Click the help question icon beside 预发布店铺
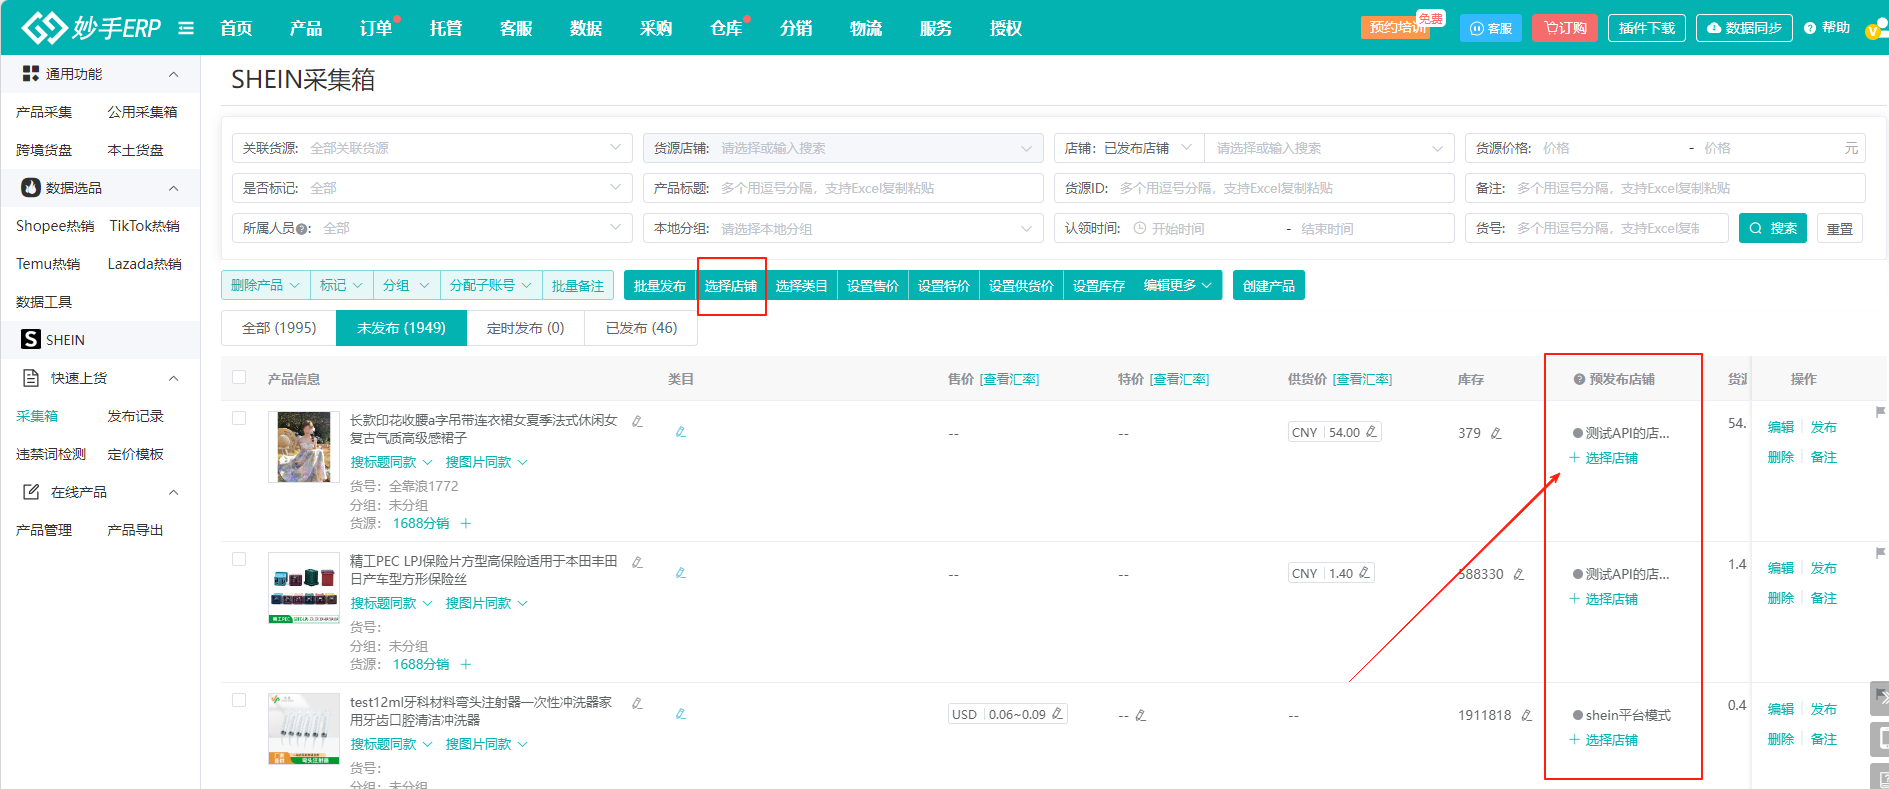The height and width of the screenshot is (789, 1889). pos(1579,379)
